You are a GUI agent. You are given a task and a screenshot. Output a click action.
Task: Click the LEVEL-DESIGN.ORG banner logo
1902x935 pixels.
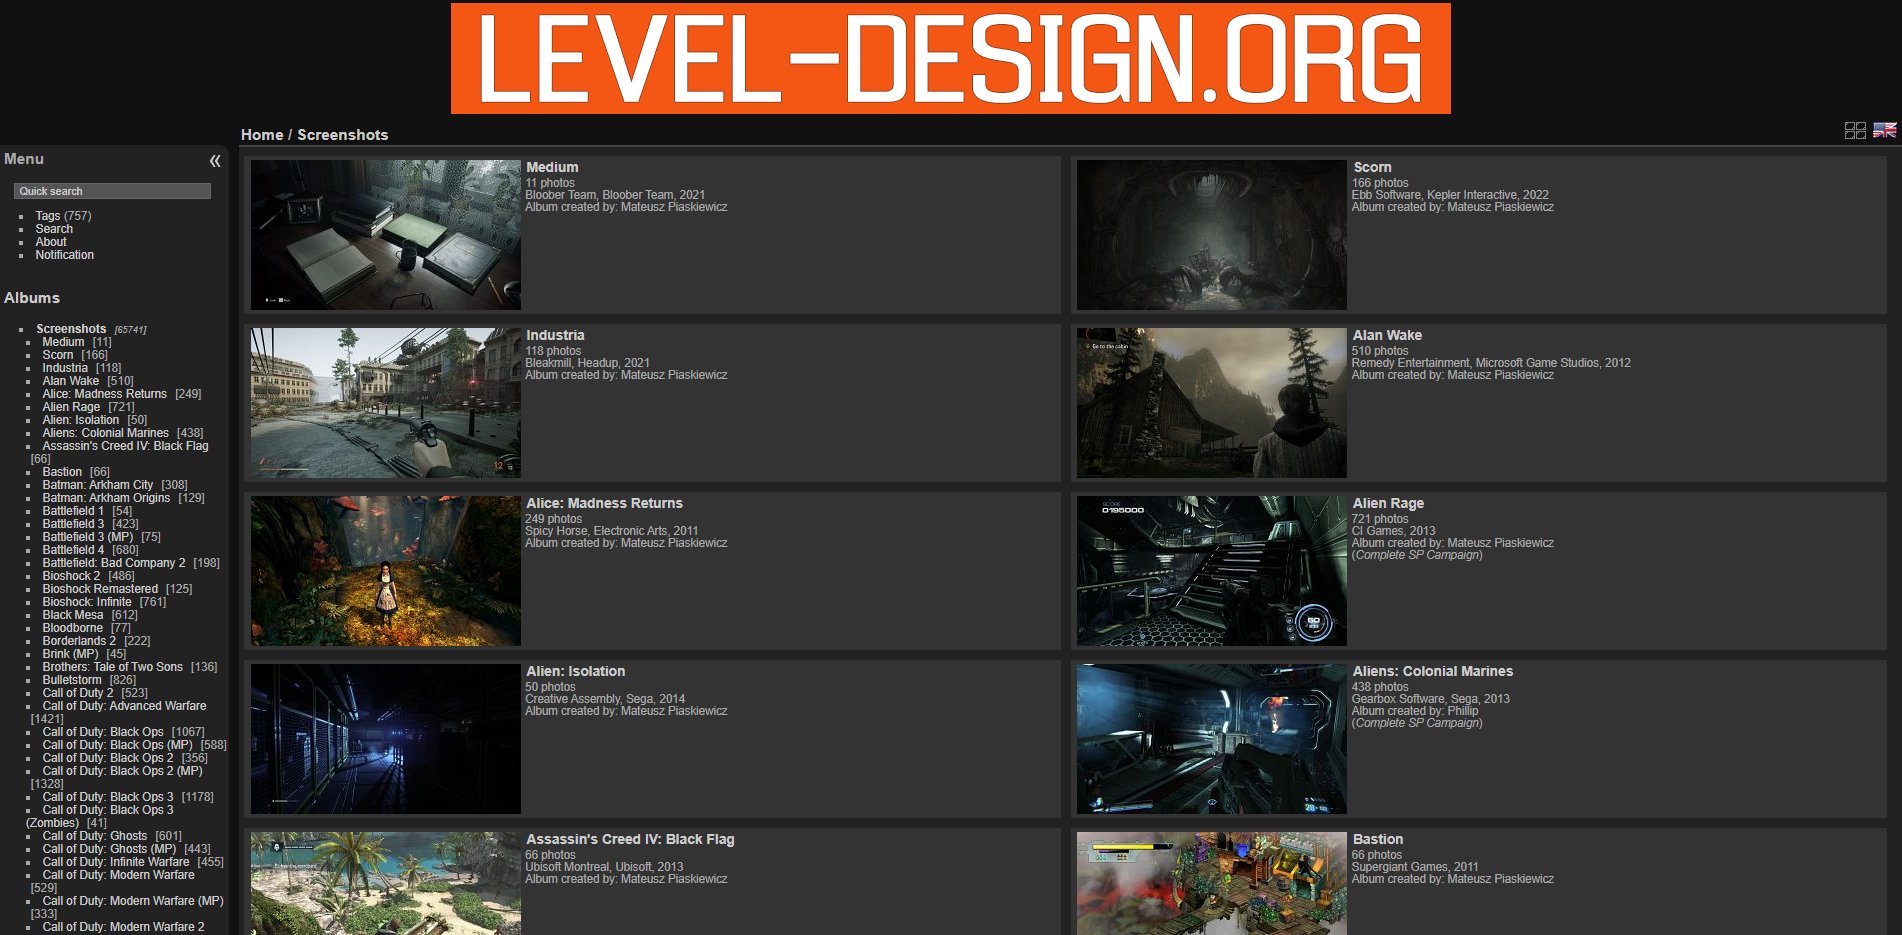(950, 58)
